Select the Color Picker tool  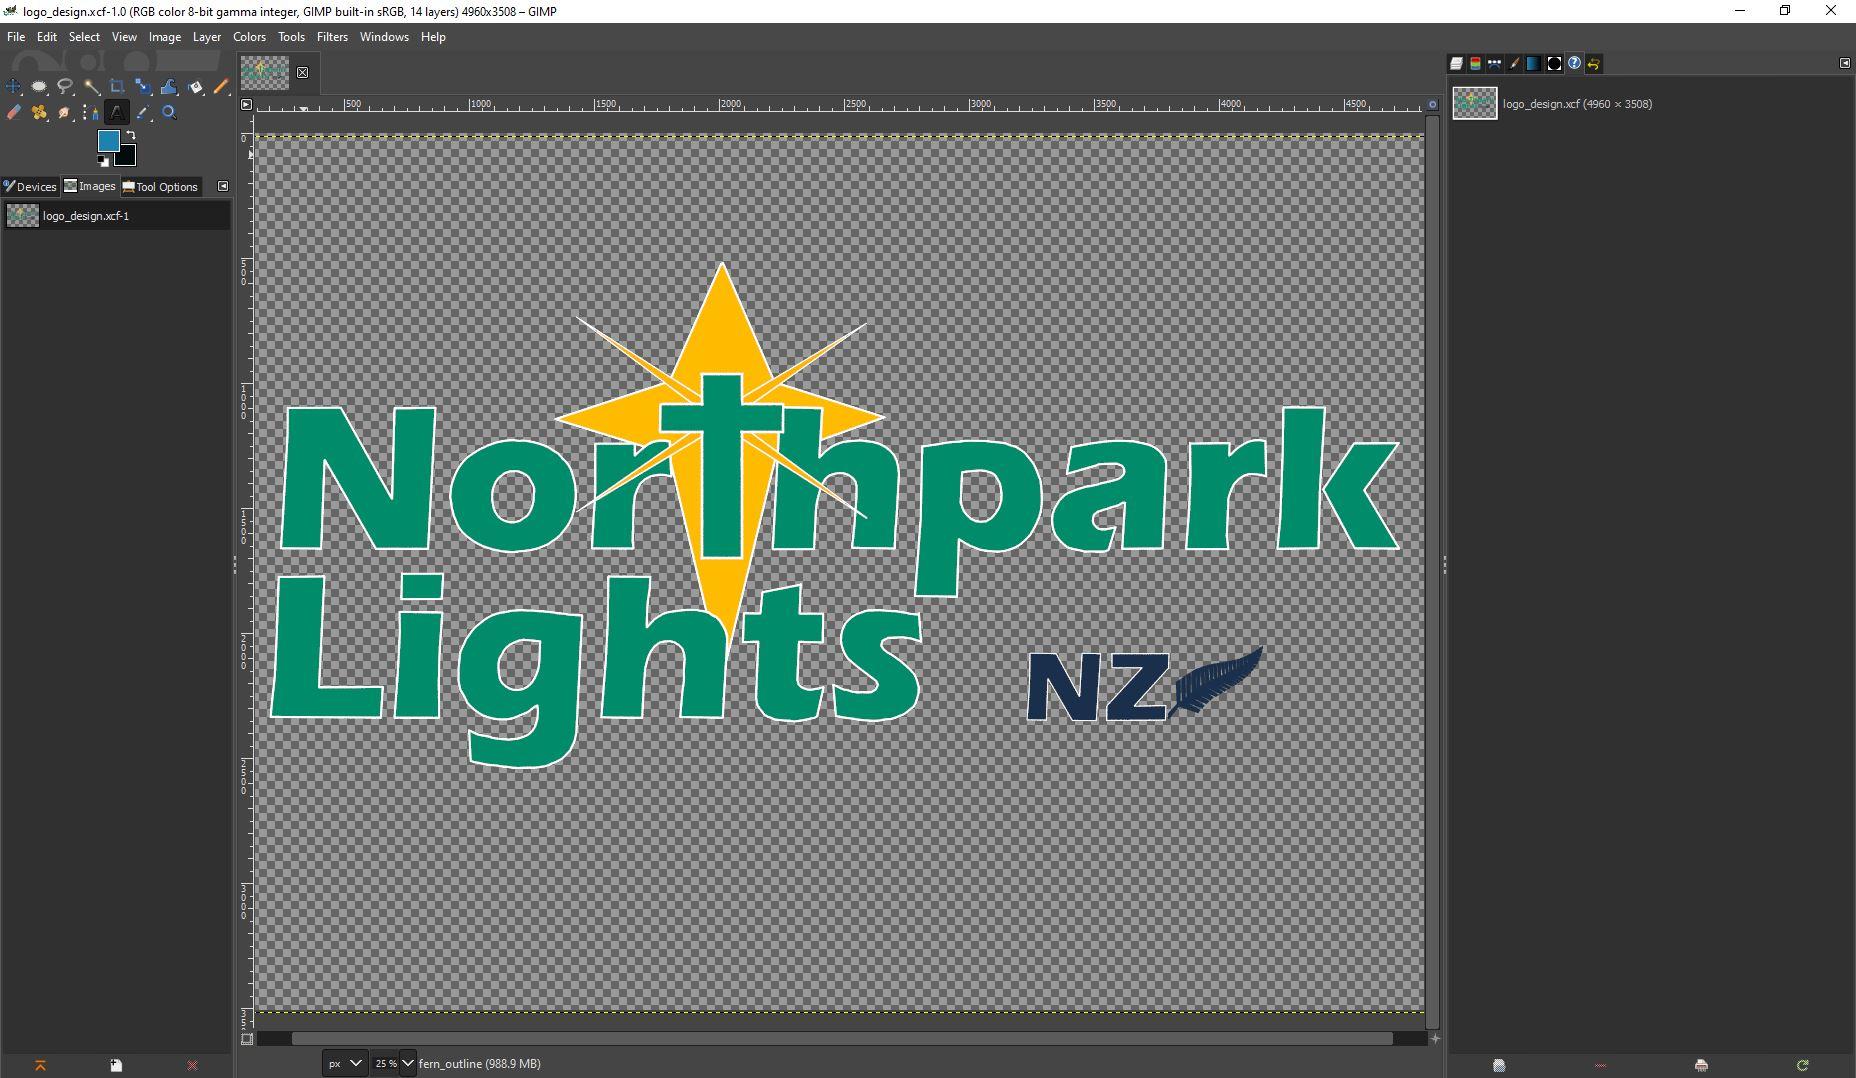pyautogui.click(x=143, y=113)
